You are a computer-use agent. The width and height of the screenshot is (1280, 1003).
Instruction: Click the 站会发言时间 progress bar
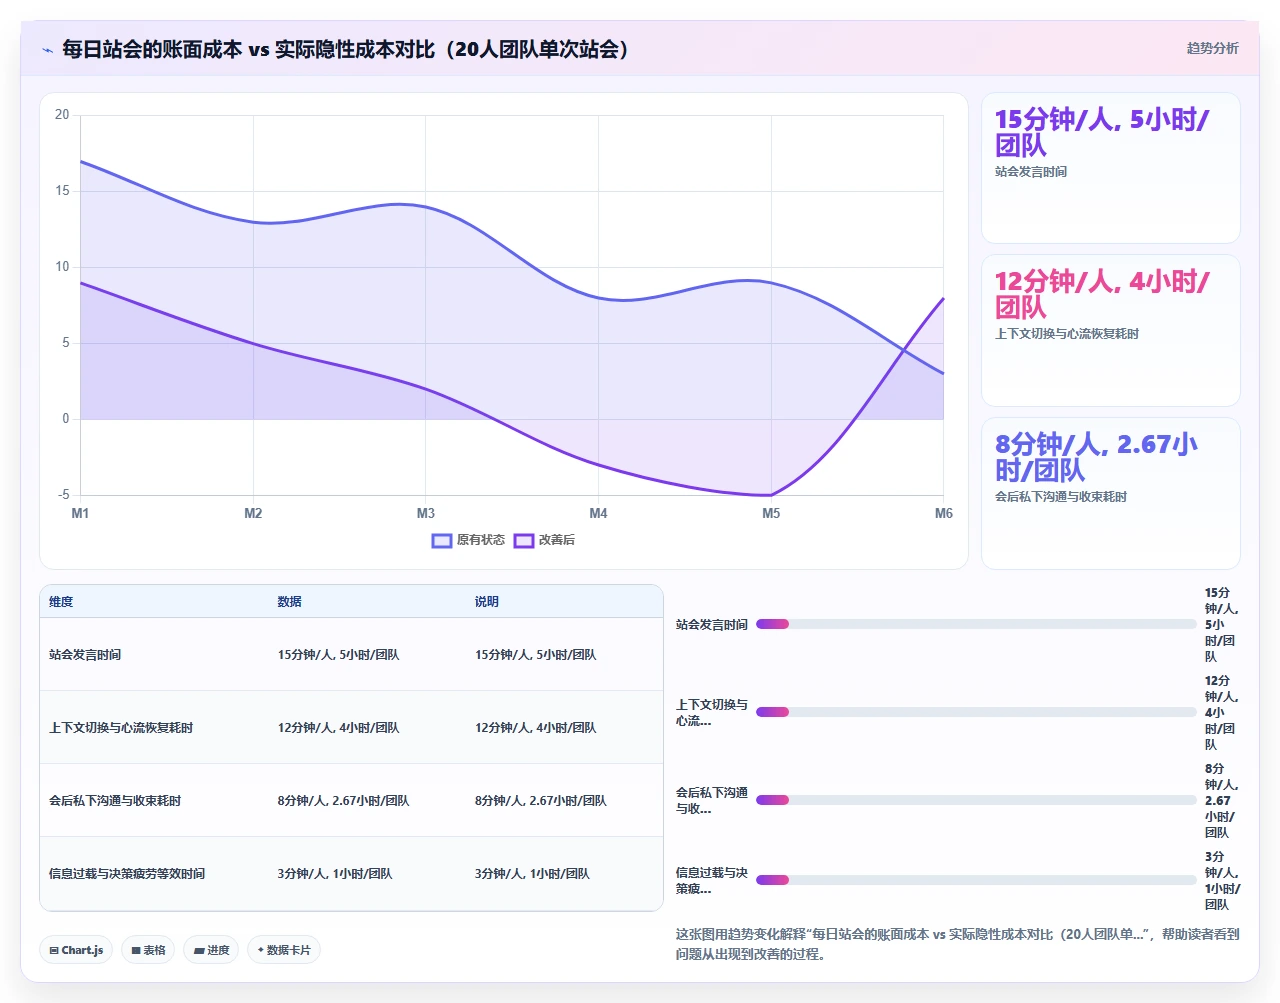pos(976,624)
